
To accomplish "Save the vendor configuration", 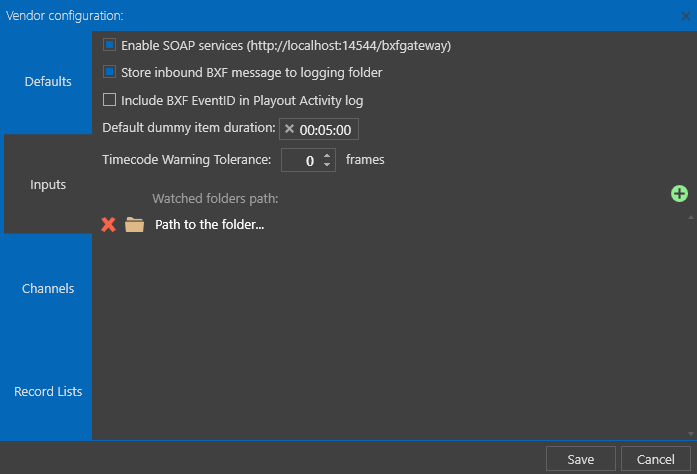I will [x=581, y=459].
